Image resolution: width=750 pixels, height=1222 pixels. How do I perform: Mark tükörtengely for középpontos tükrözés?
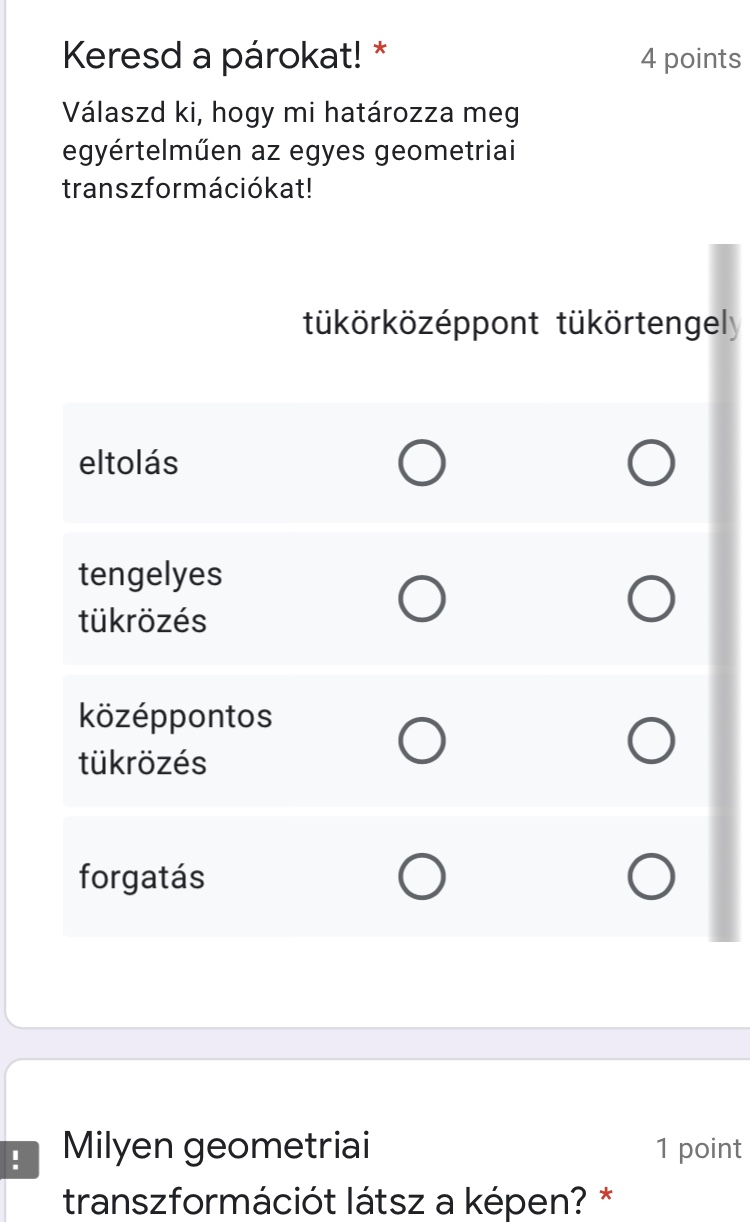tap(652, 740)
